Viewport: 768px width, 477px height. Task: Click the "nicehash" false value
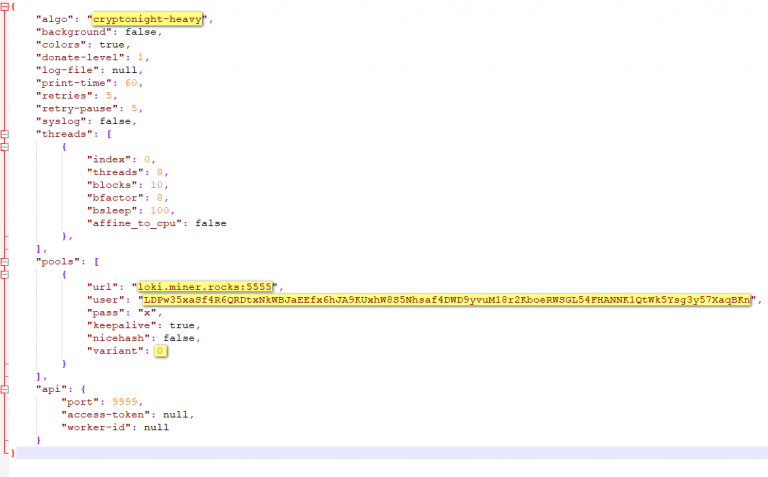[179, 338]
